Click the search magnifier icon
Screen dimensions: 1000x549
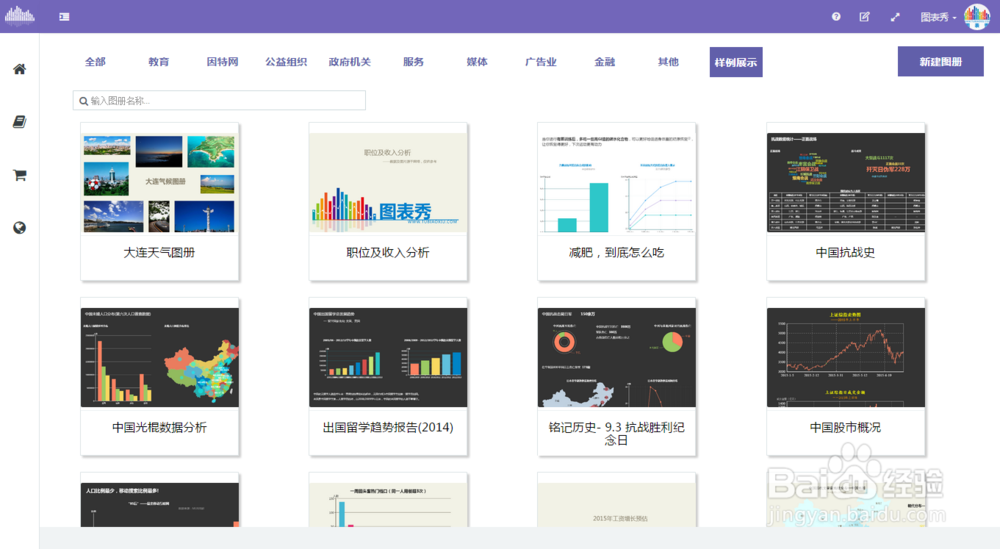84,101
